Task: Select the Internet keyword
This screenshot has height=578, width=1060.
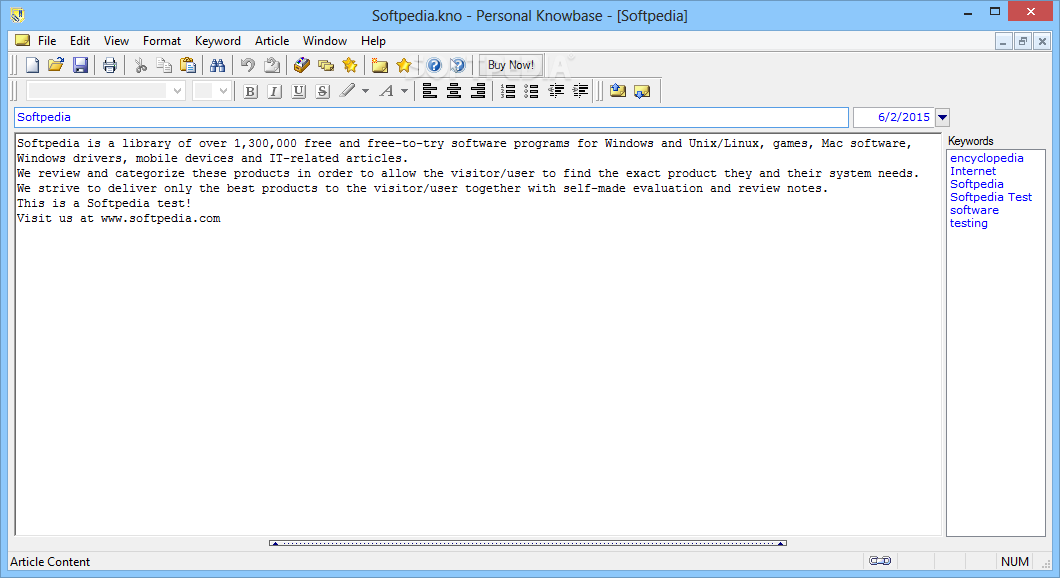Action: tap(973, 171)
